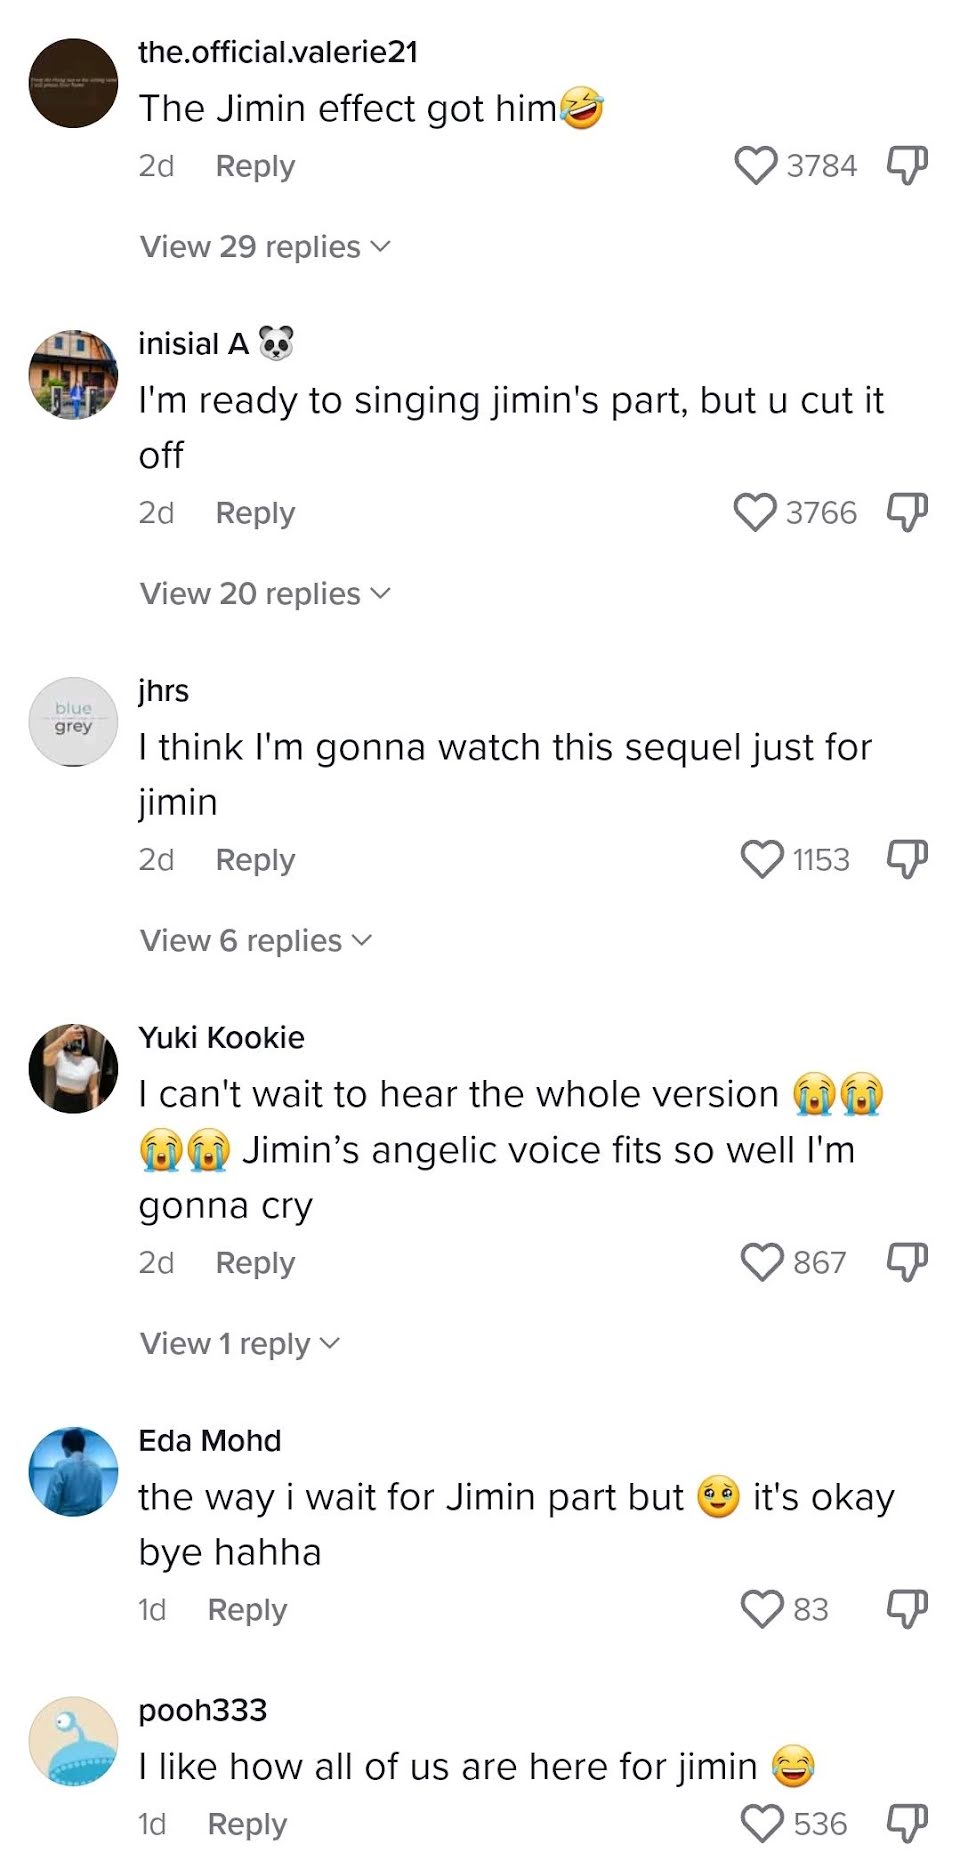Tap heart on jhrs's sequel comment
The height and width of the screenshot is (1861, 960).
click(x=762, y=860)
